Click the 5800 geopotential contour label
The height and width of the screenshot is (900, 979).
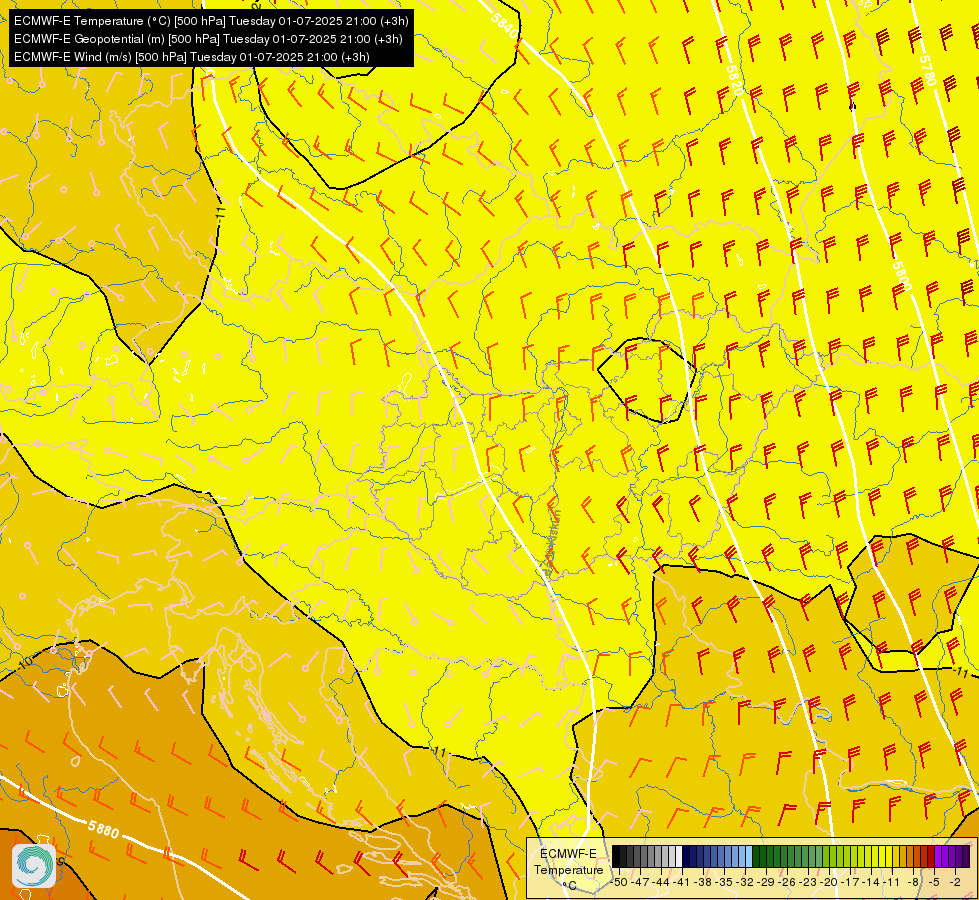902,276
